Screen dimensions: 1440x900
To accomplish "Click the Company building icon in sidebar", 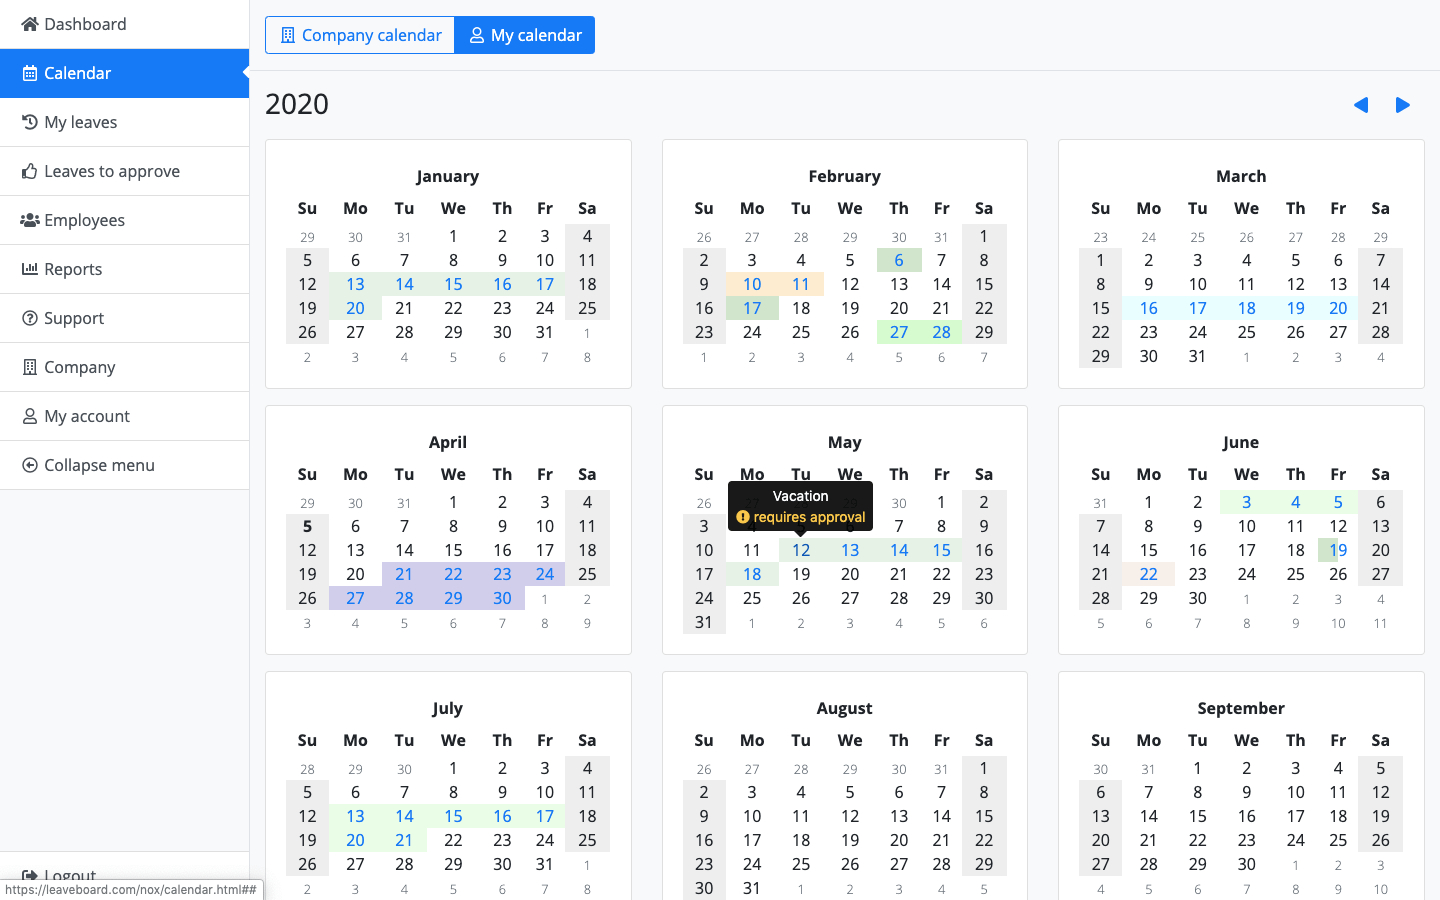I will click(x=30, y=367).
